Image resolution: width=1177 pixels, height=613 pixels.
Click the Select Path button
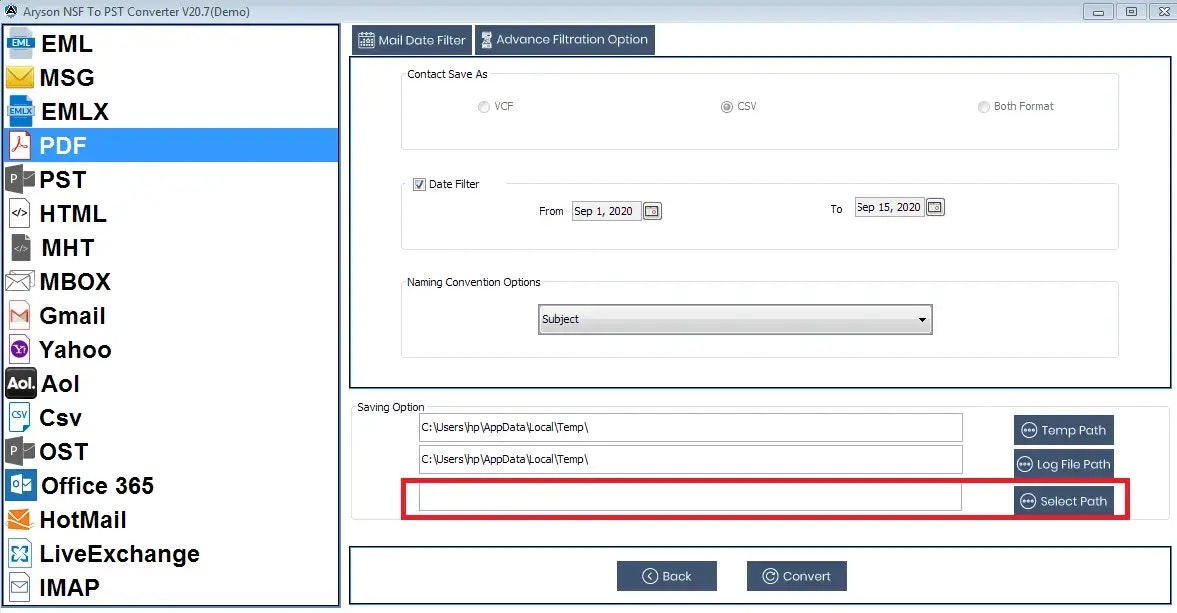pos(1064,501)
